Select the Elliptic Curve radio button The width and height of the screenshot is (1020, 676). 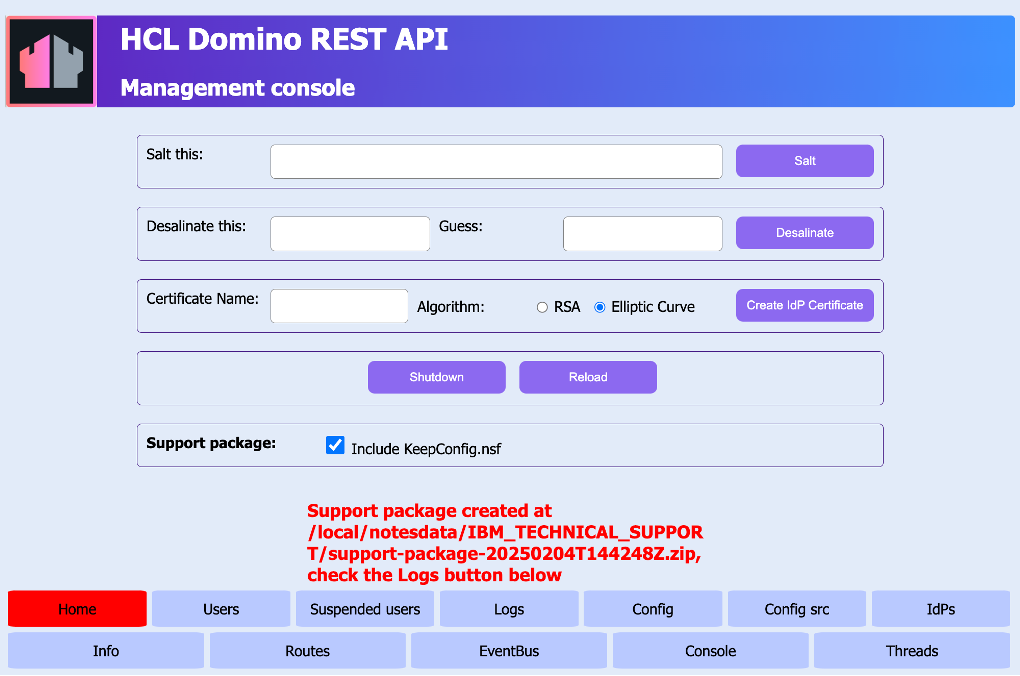pos(600,307)
